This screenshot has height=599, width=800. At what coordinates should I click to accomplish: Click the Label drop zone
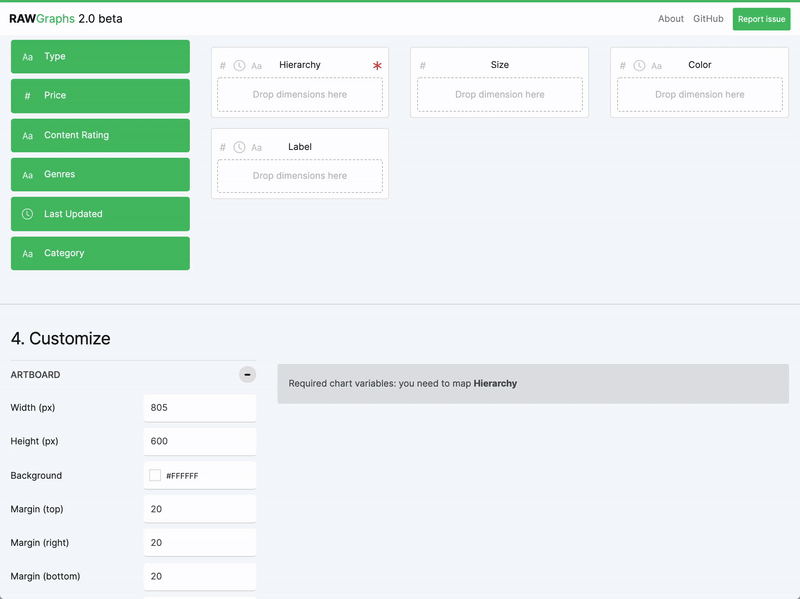[x=300, y=176]
